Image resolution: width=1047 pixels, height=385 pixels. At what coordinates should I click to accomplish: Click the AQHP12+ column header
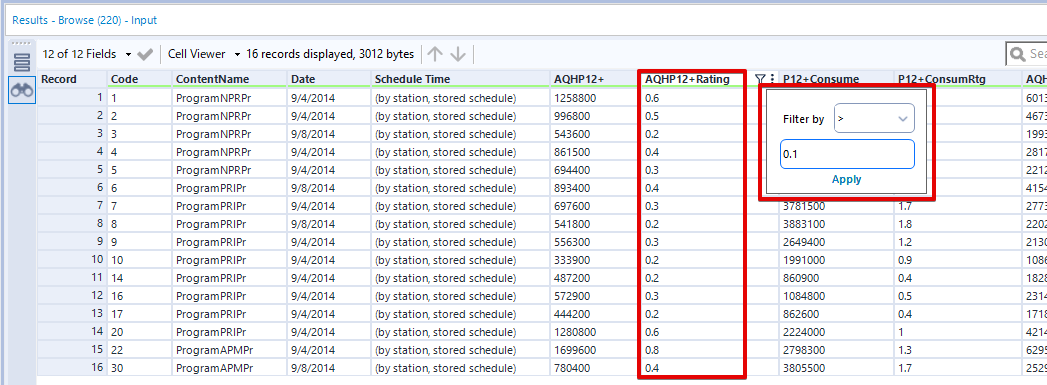click(594, 79)
